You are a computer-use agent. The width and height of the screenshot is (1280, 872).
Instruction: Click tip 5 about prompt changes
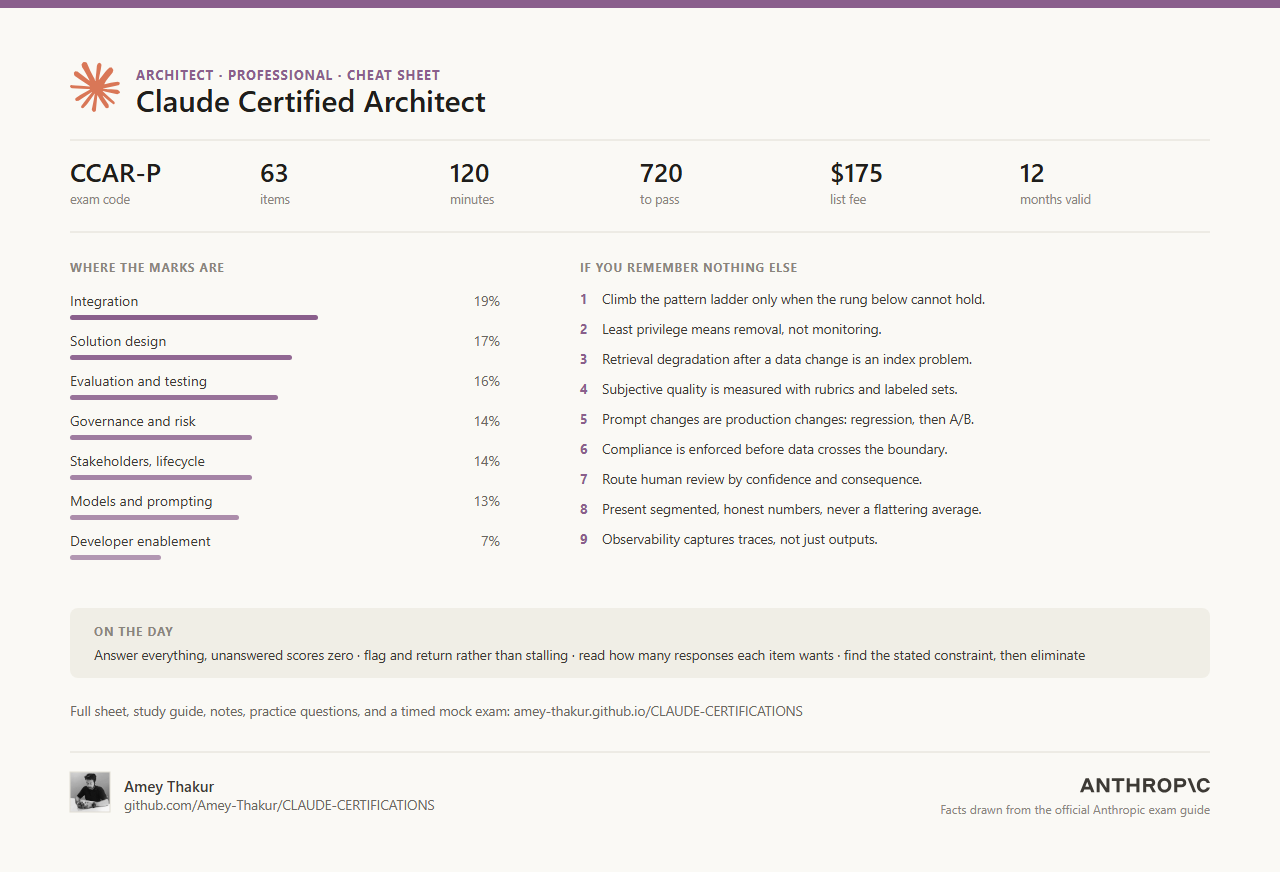click(777, 419)
